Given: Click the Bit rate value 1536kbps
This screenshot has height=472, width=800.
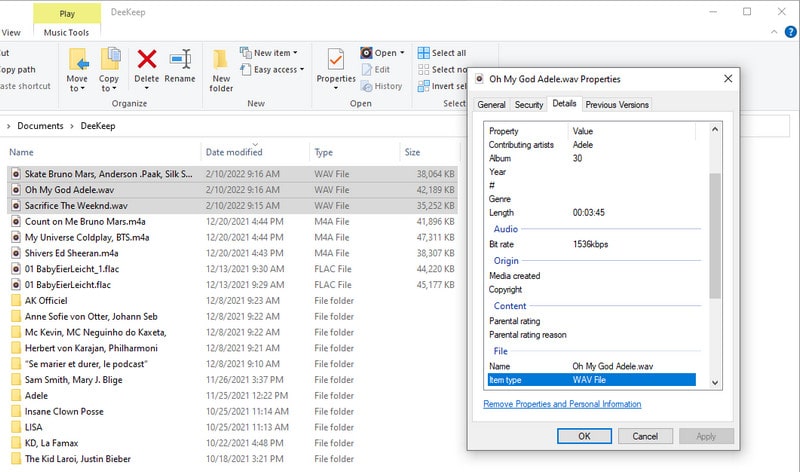Looking at the screenshot, I should tap(590, 244).
